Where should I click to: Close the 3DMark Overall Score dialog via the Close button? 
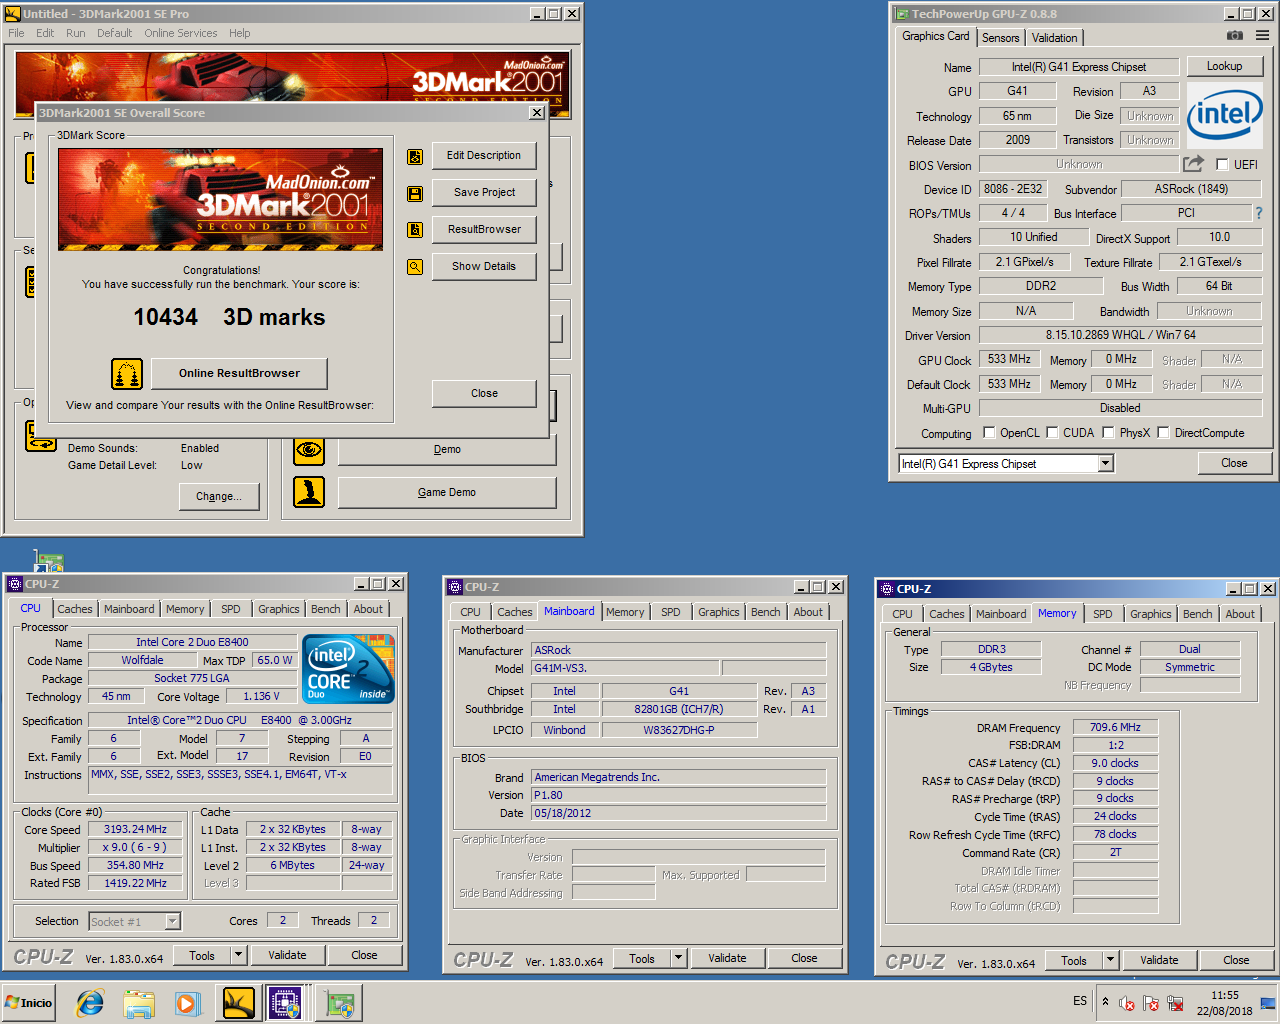tap(484, 393)
